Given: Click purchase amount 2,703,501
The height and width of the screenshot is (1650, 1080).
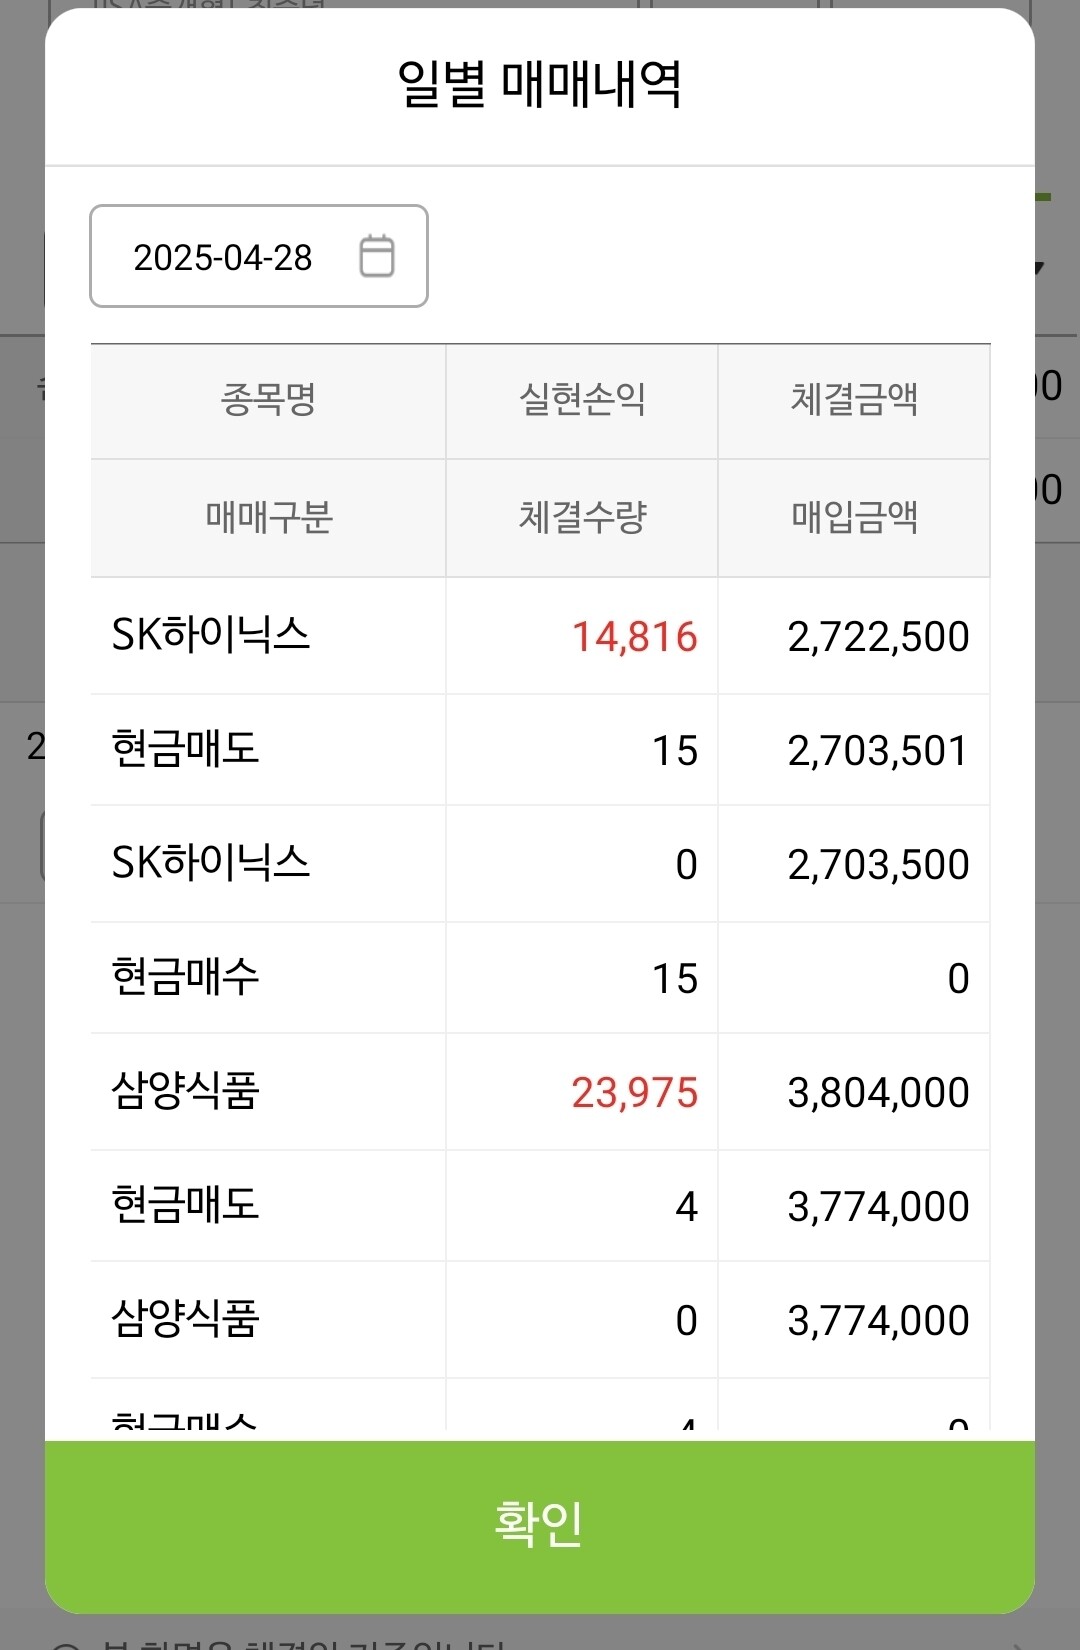Looking at the screenshot, I should pyautogui.click(x=878, y=751).
